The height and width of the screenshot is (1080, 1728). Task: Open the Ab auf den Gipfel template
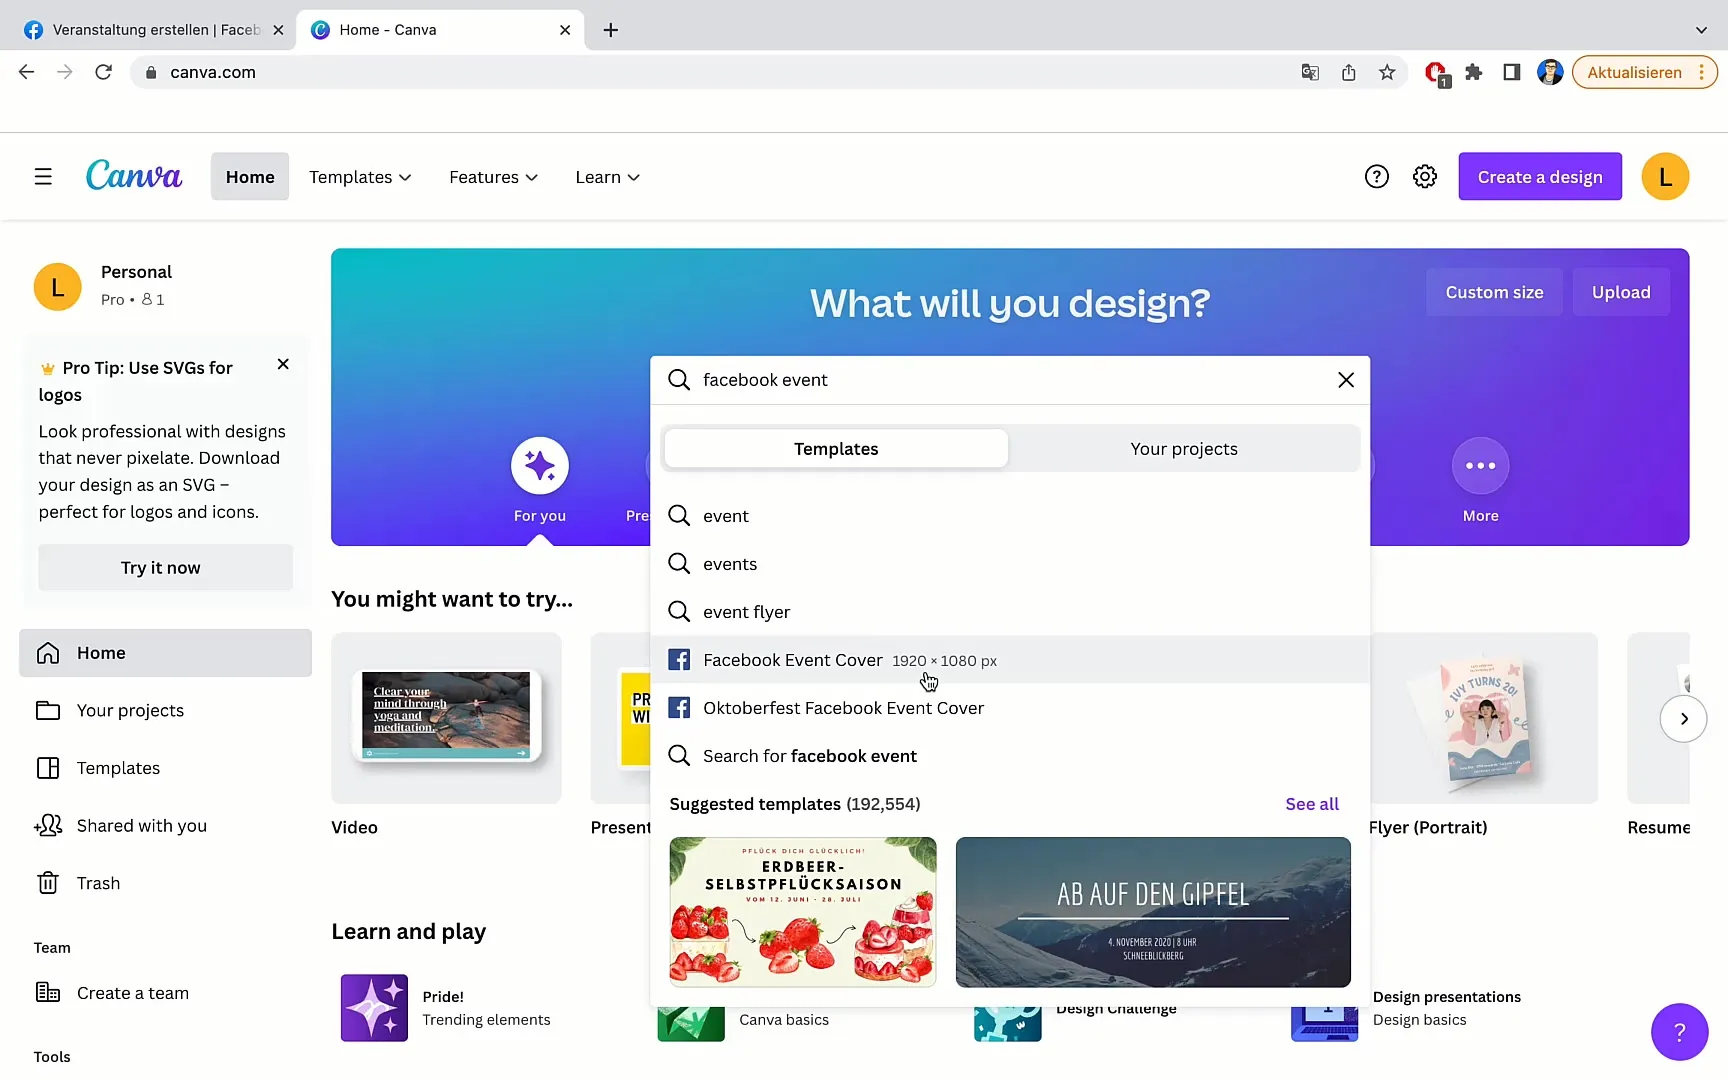coord(1153,912)
